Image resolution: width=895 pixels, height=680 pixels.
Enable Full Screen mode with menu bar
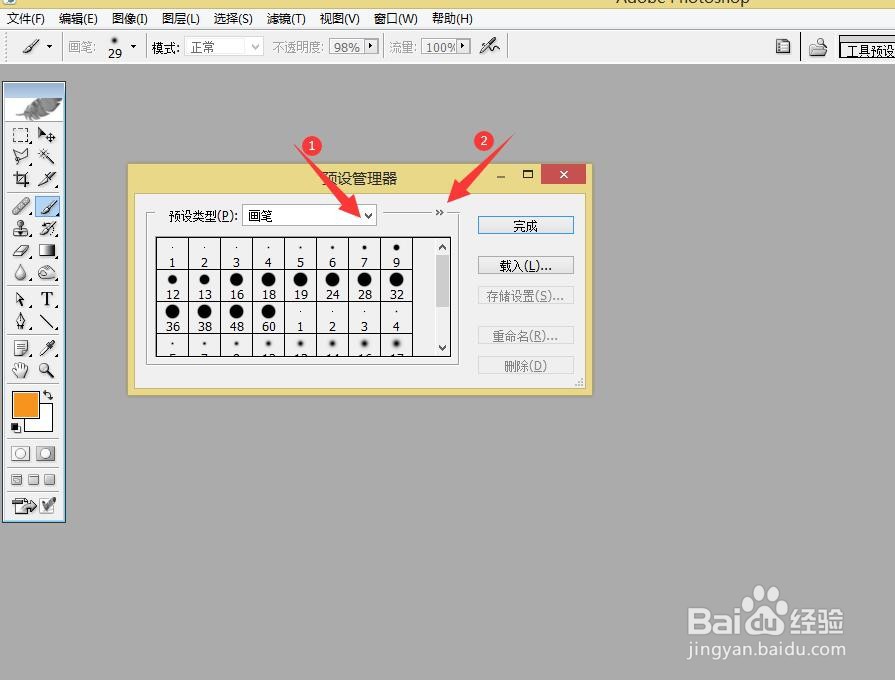click(34, 479)
